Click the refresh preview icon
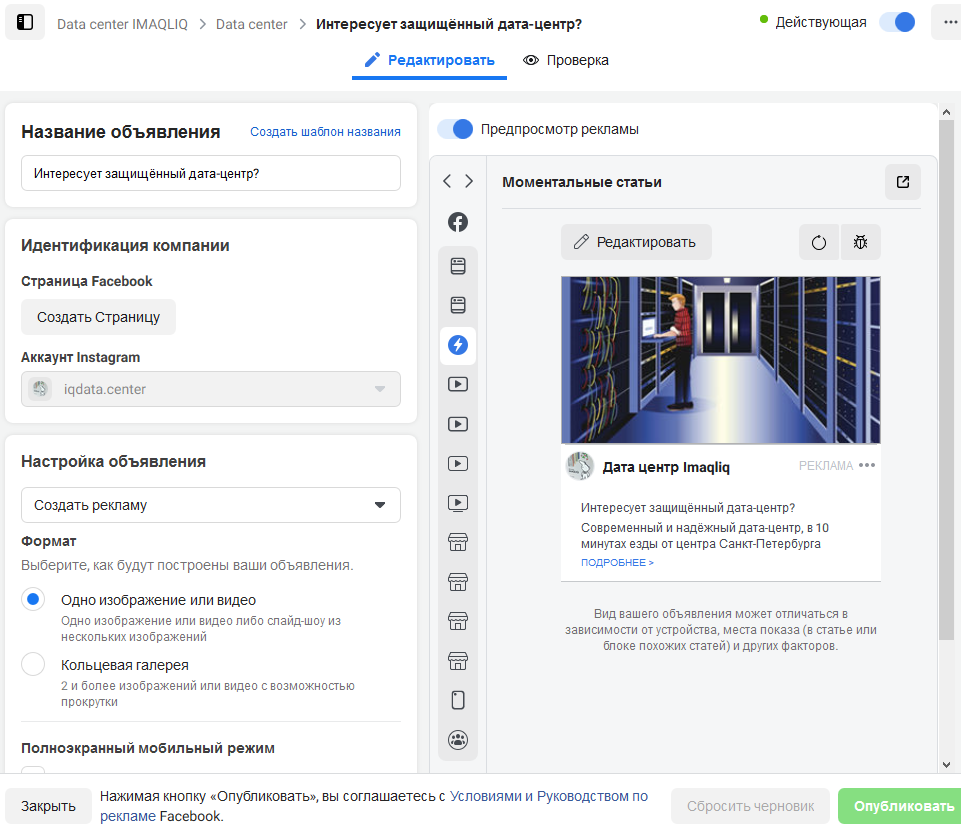The height and width of the screenshot is (827, 961). 819,242
